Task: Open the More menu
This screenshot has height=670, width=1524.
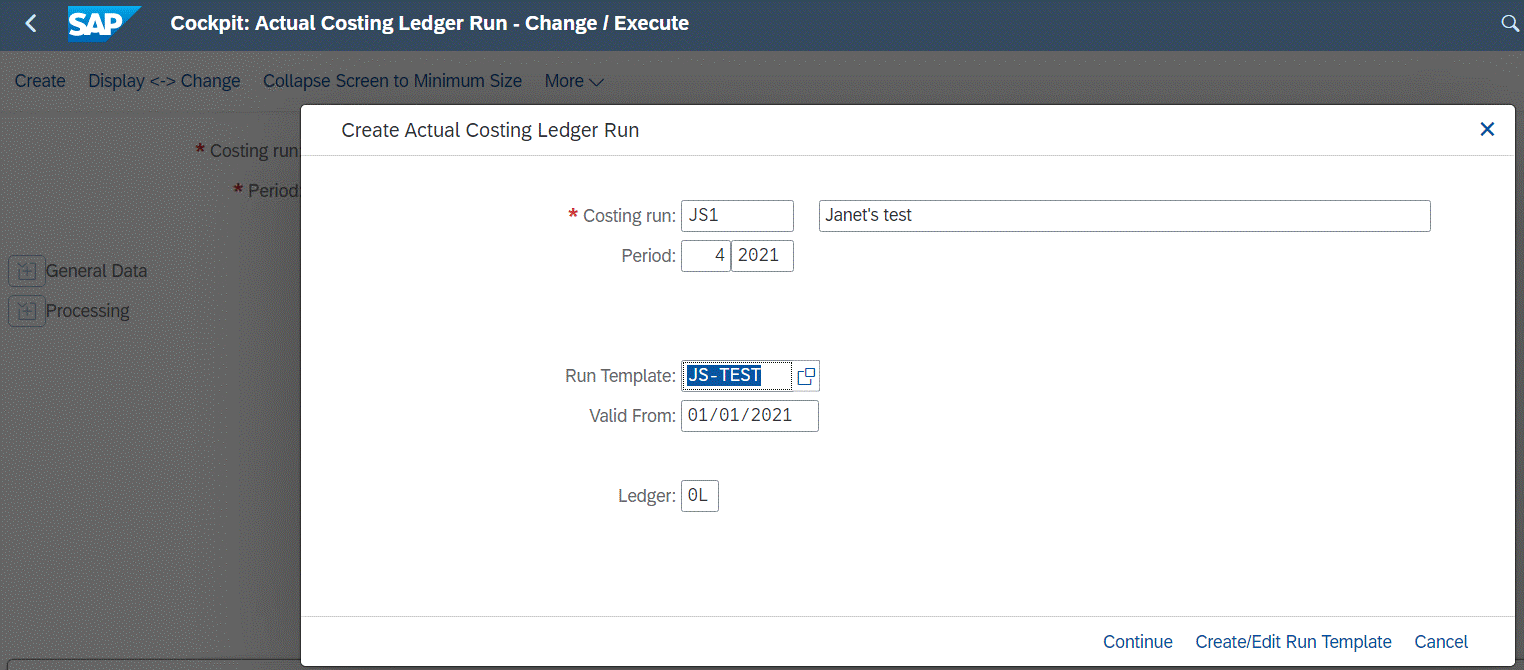Action: [573, 81]
